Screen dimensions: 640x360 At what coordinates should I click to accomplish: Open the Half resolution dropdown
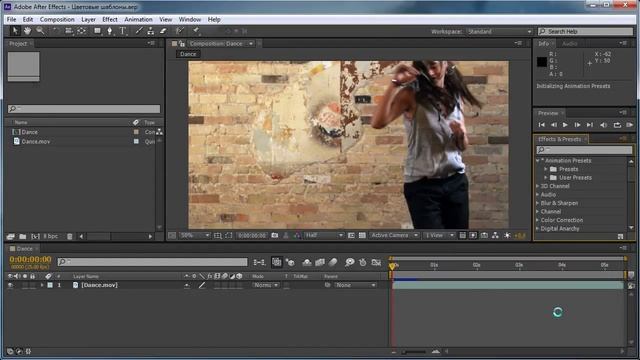click(324, 236)
